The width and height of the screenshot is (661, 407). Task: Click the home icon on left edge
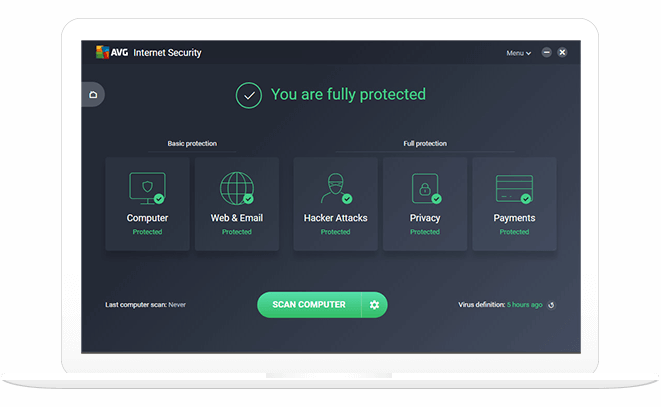[93, 95]
